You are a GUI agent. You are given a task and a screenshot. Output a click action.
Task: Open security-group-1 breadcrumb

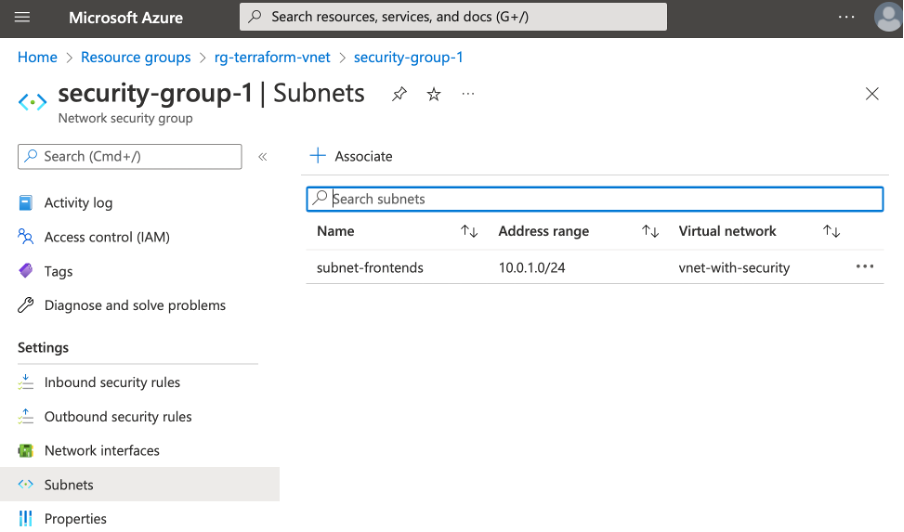point(408,57)
